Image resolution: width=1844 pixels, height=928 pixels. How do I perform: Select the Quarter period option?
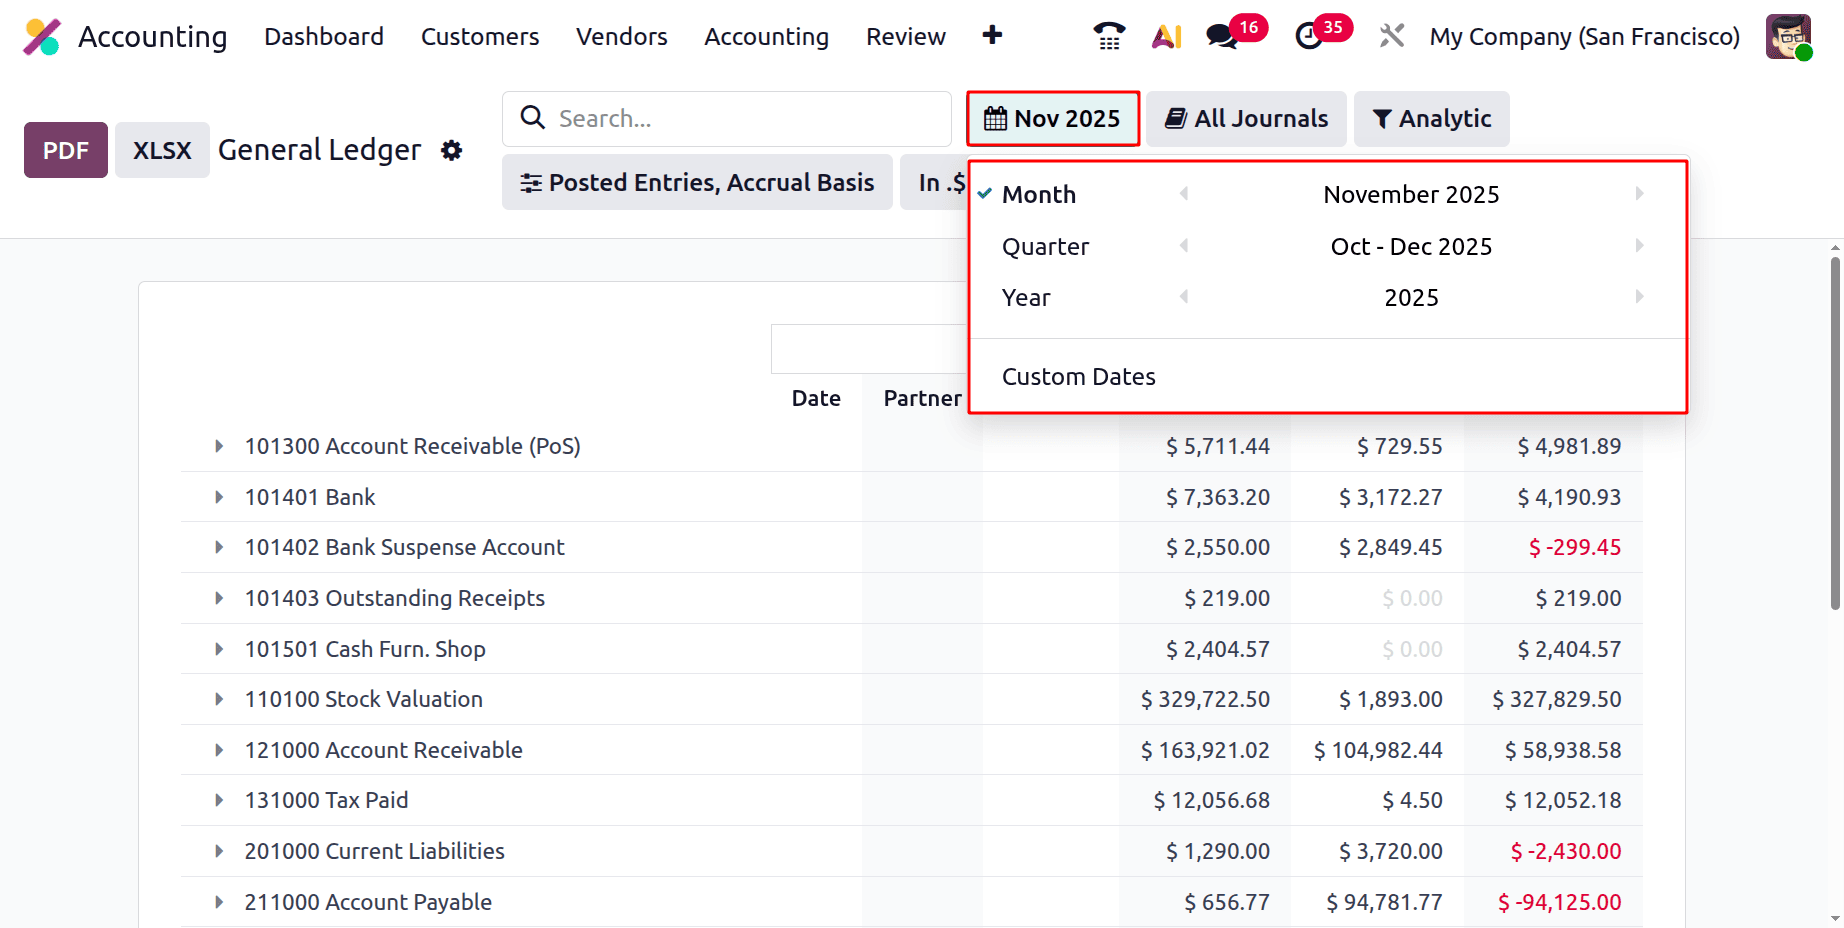1045,247
